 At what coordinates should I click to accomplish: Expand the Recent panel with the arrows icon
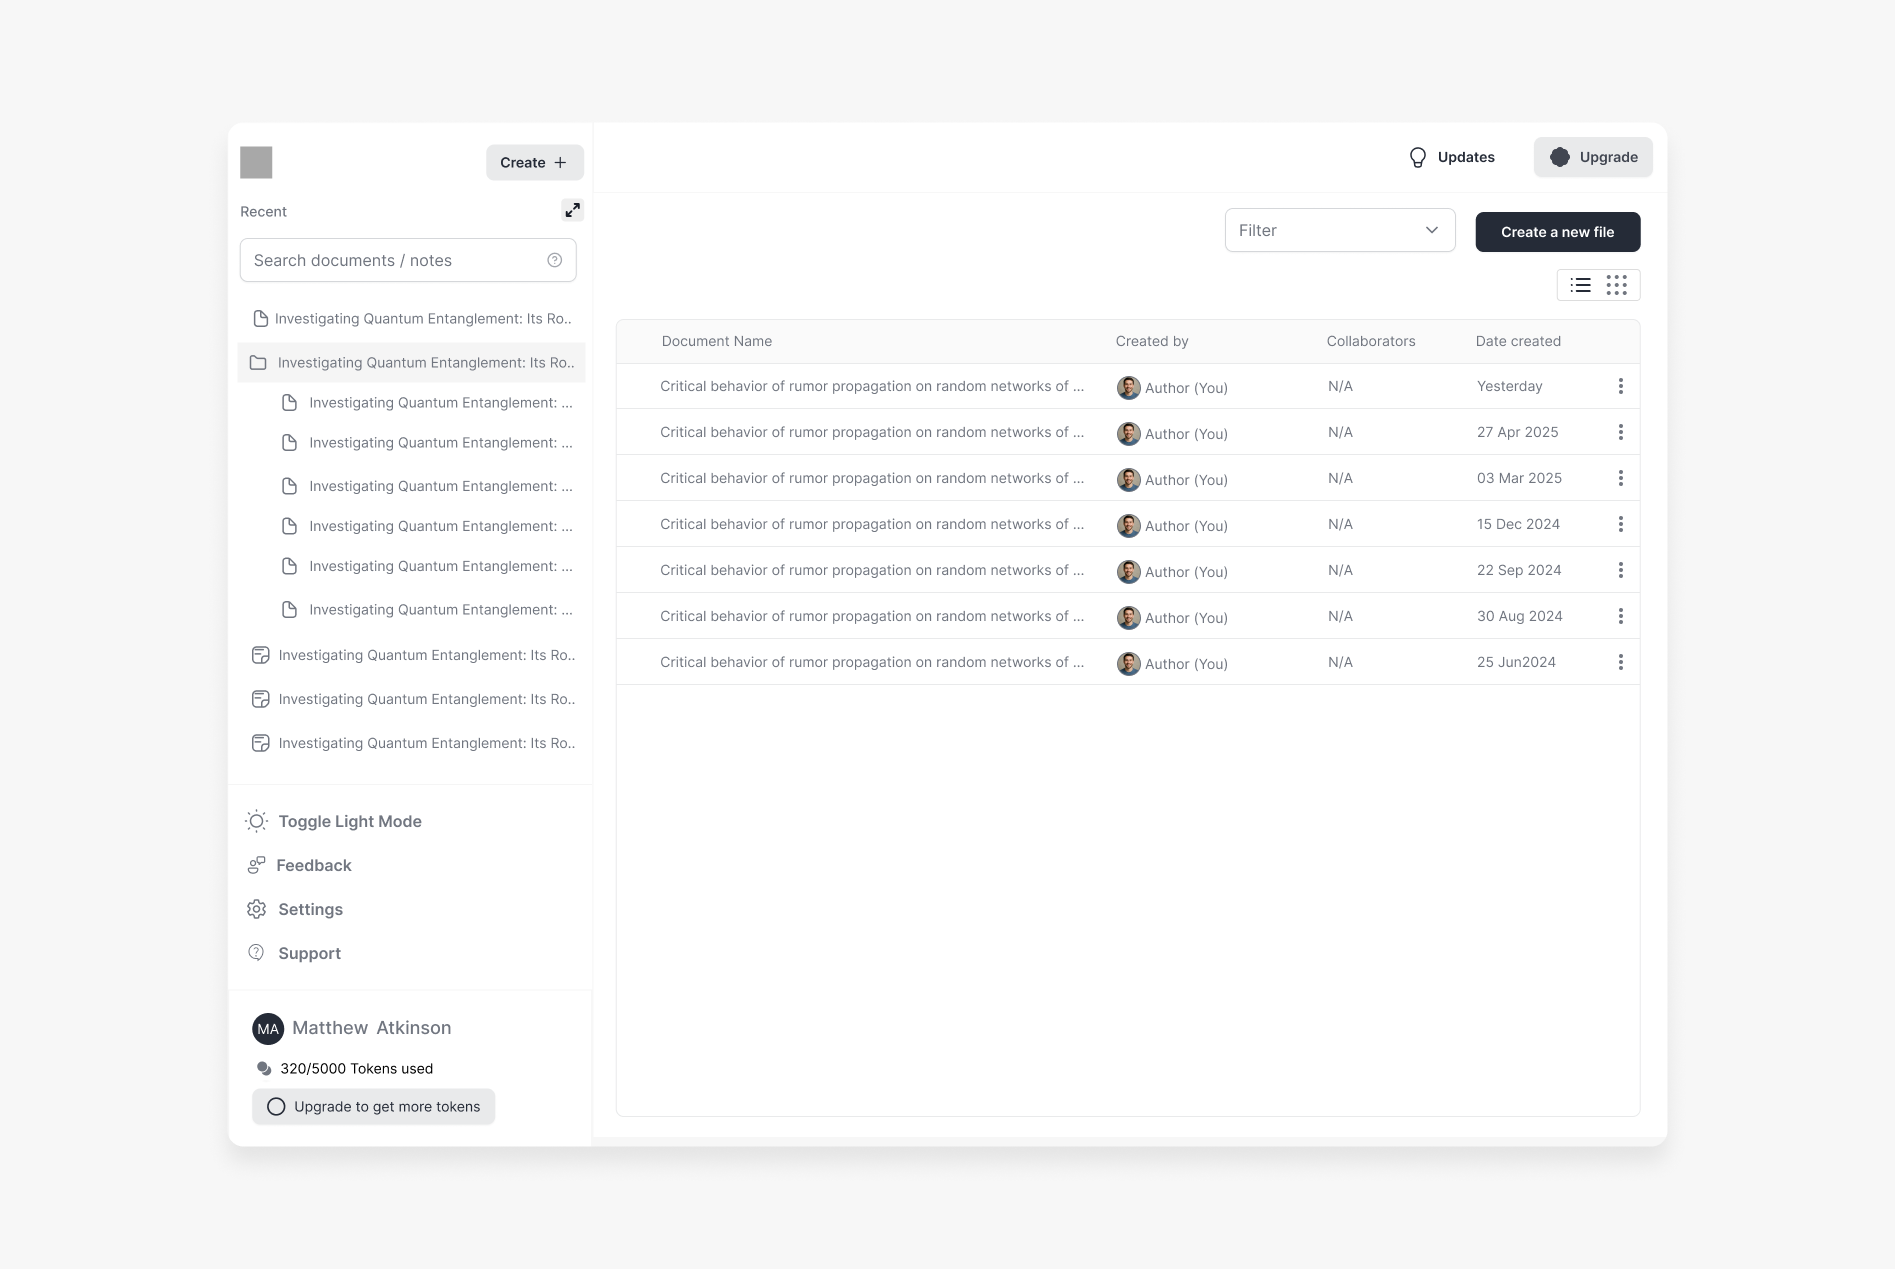(x=572, y=210)
